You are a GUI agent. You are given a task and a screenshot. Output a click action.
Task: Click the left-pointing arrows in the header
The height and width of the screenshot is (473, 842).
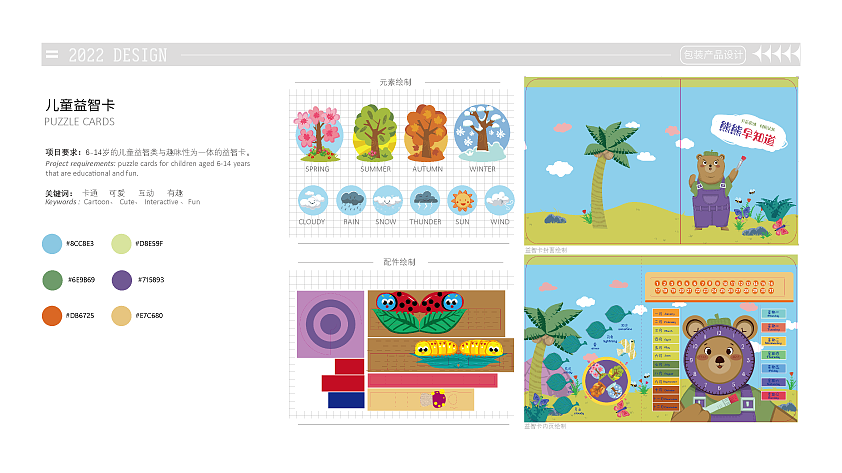click(x=776, y=54)
